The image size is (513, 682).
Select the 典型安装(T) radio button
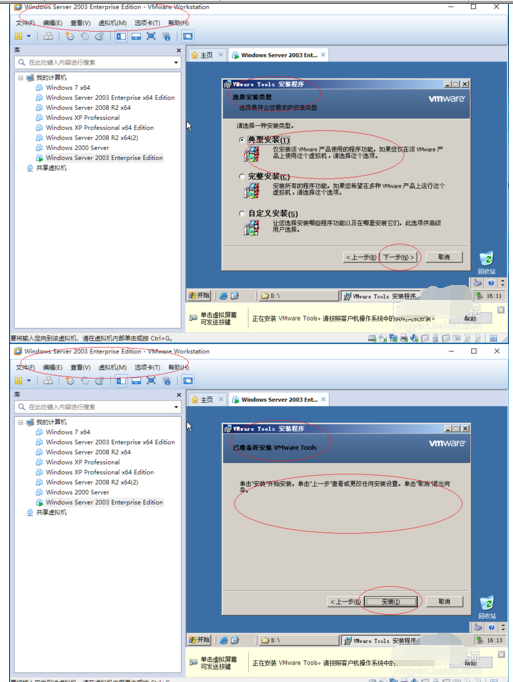pos(241,140)
